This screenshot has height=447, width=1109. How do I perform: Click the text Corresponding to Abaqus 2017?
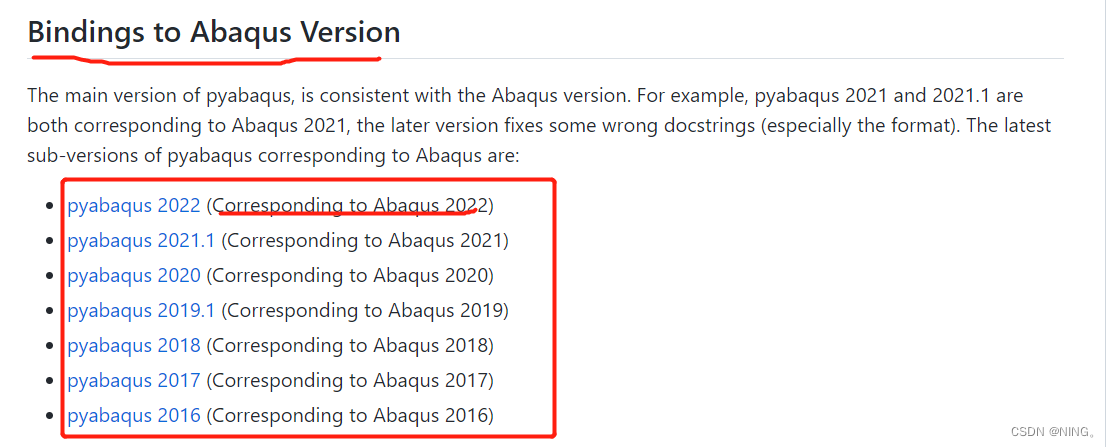point(350,381)
